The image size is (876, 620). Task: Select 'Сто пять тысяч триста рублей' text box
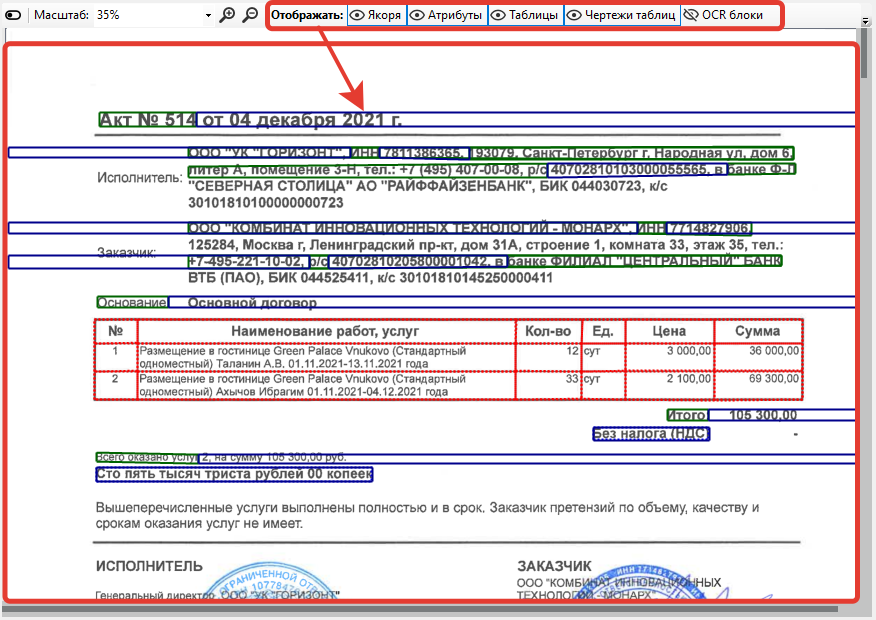pos(234,474)
